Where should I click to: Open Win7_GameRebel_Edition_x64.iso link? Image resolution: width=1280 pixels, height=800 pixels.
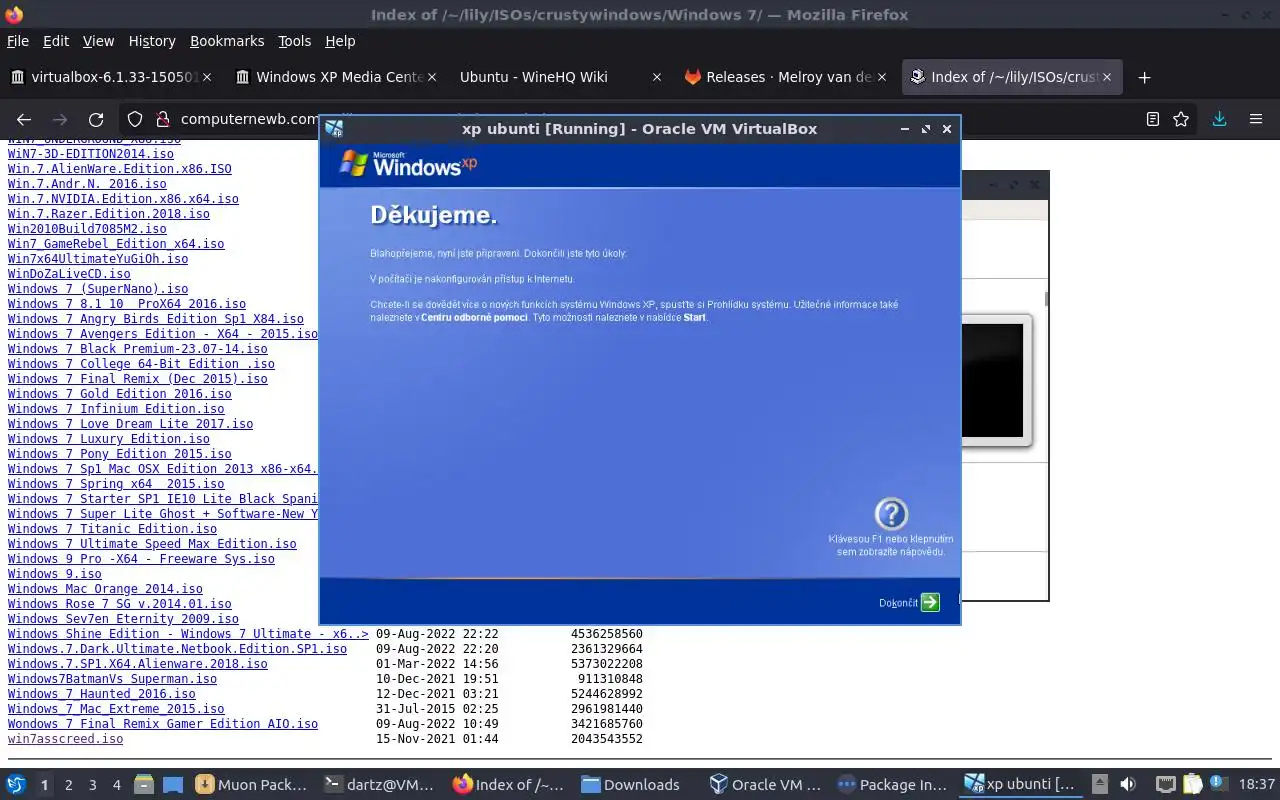116,244
